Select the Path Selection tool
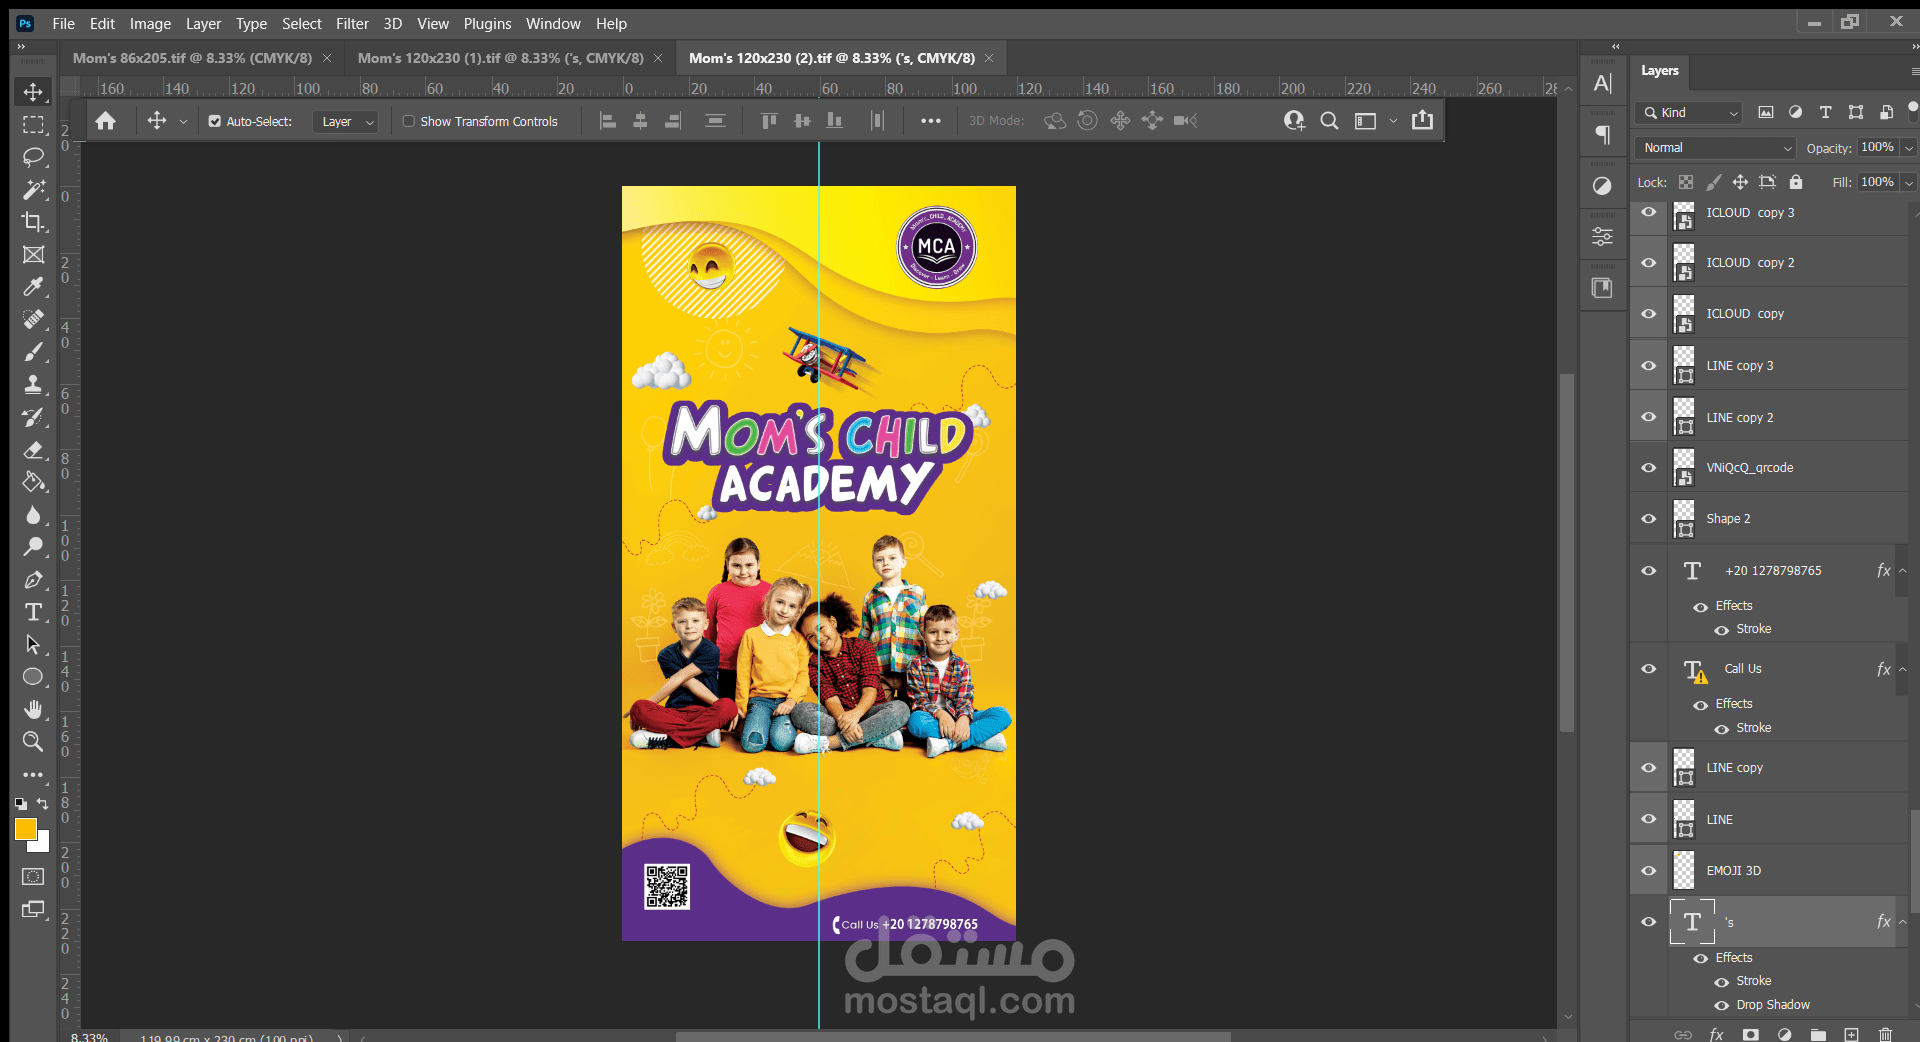 33,645
